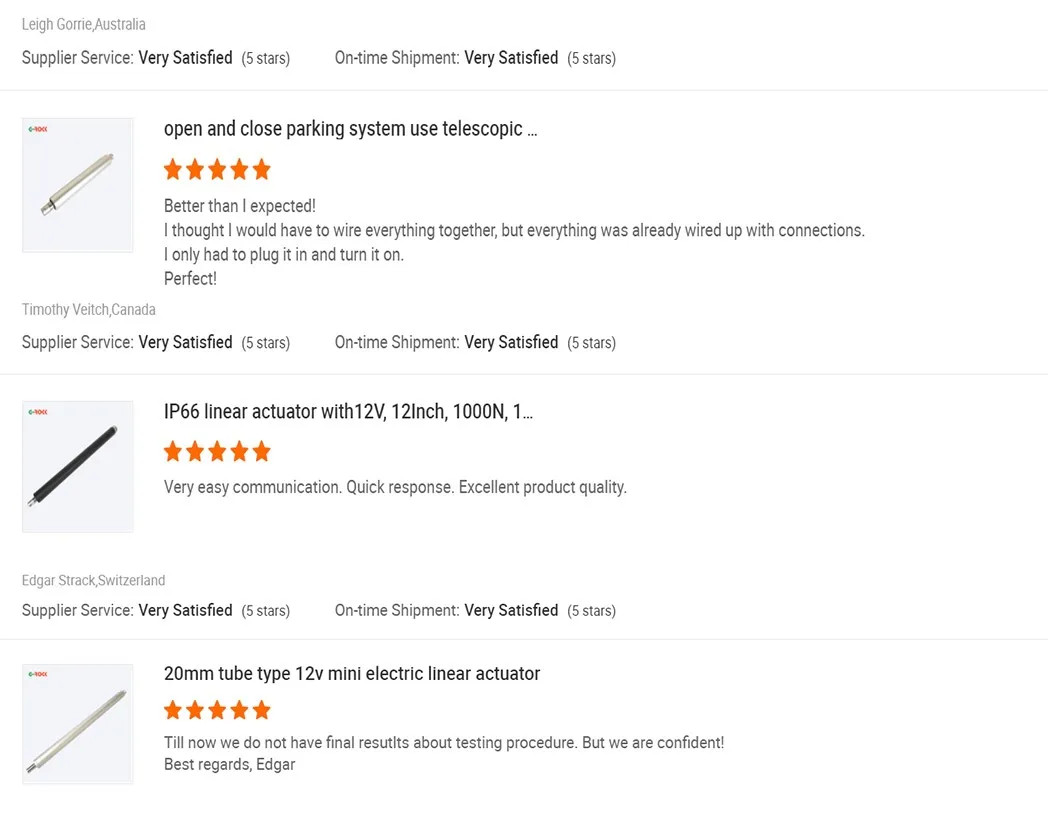The height and width of the screenshot is (822, 1048).
Task: Open "20mm tube type 12v mini" product link
Action: coord(352,674)
